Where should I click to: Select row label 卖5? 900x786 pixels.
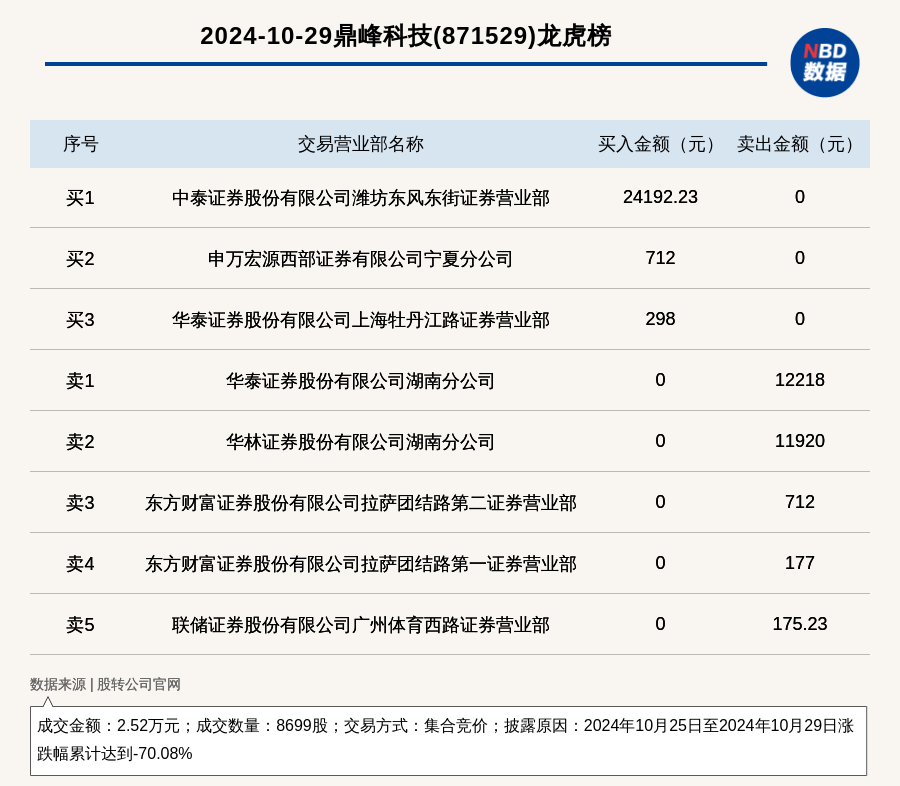[80, 625]
